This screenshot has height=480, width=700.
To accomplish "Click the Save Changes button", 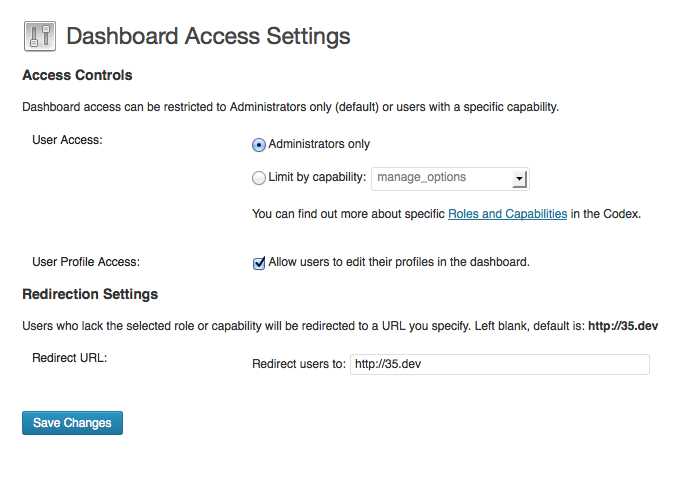I will click(72, 423).
